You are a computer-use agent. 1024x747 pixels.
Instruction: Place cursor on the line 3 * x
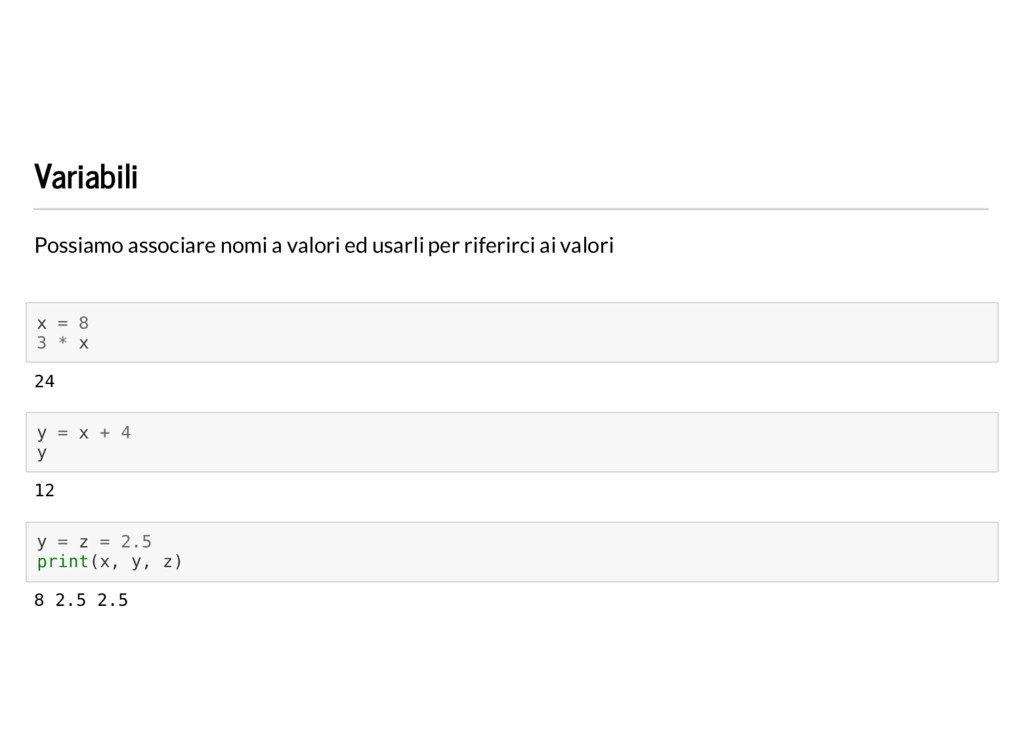[63, 343]
